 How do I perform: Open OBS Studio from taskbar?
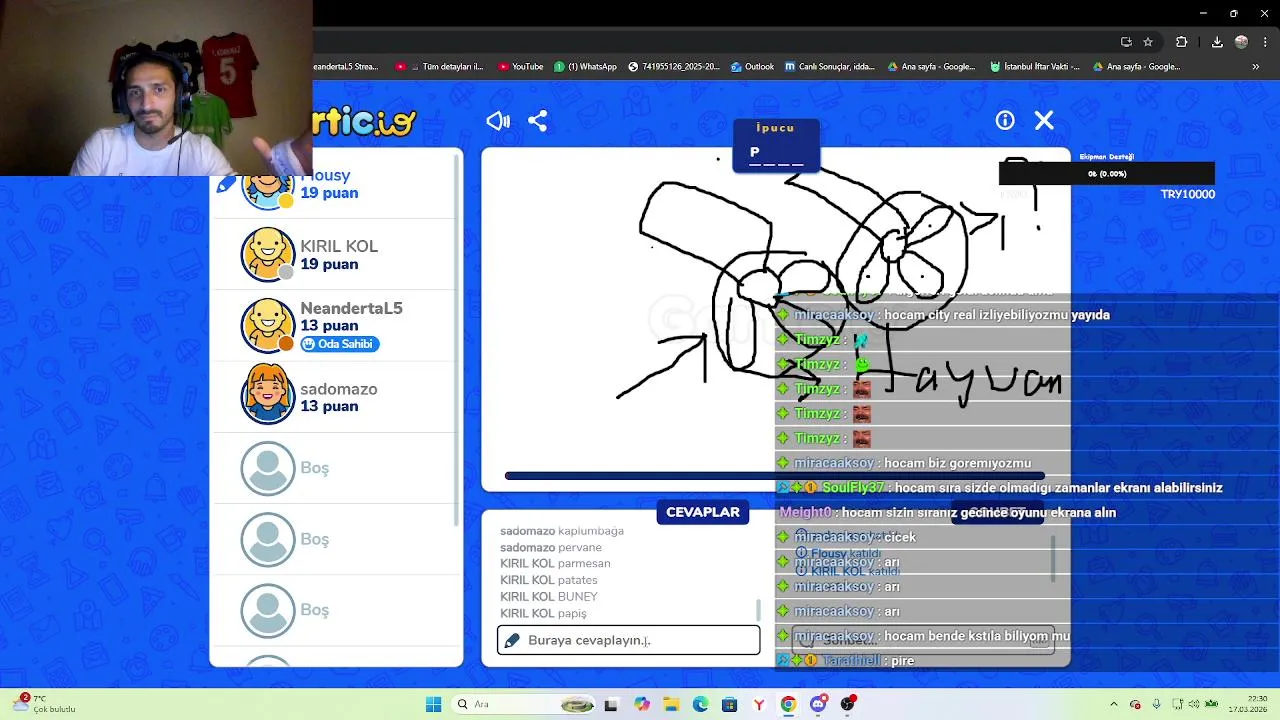pyautogui.click(x=848, y=704)
